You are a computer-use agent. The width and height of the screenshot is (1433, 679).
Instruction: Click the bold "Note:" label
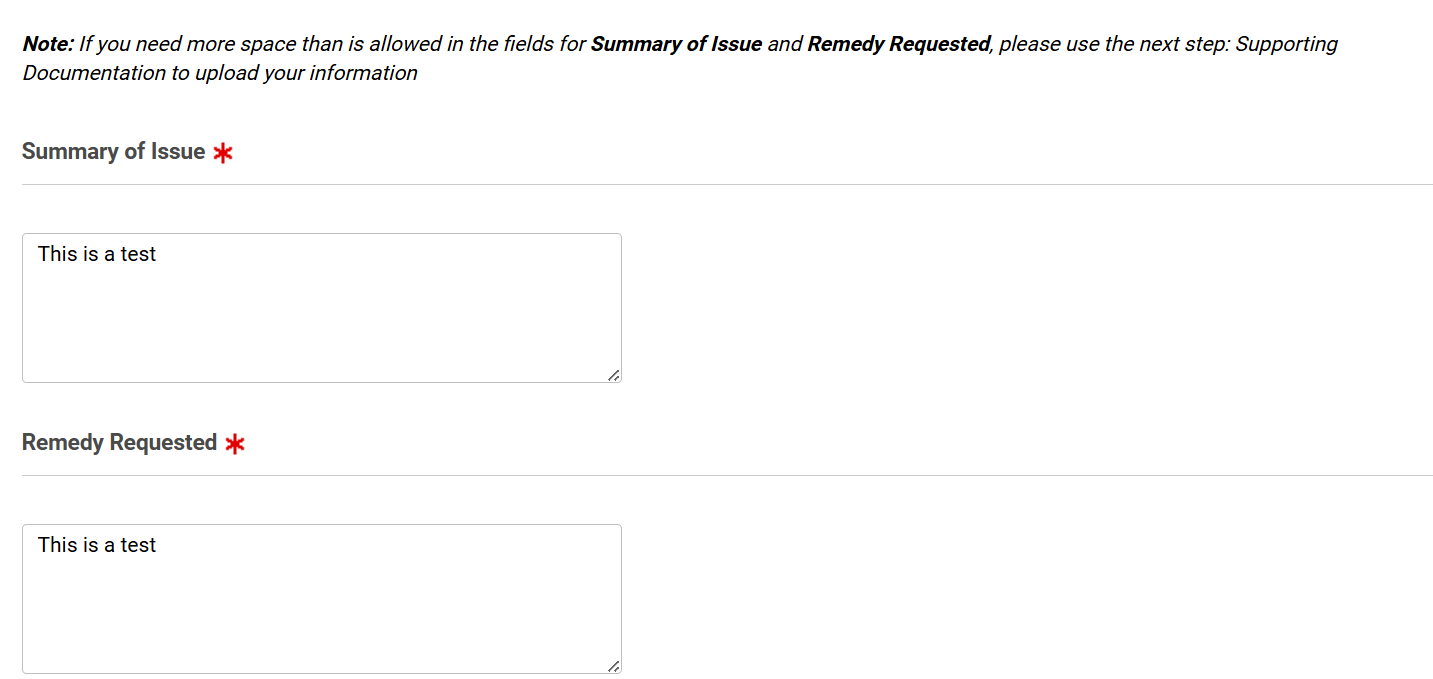pyautogui.click(x=48, y=44)
